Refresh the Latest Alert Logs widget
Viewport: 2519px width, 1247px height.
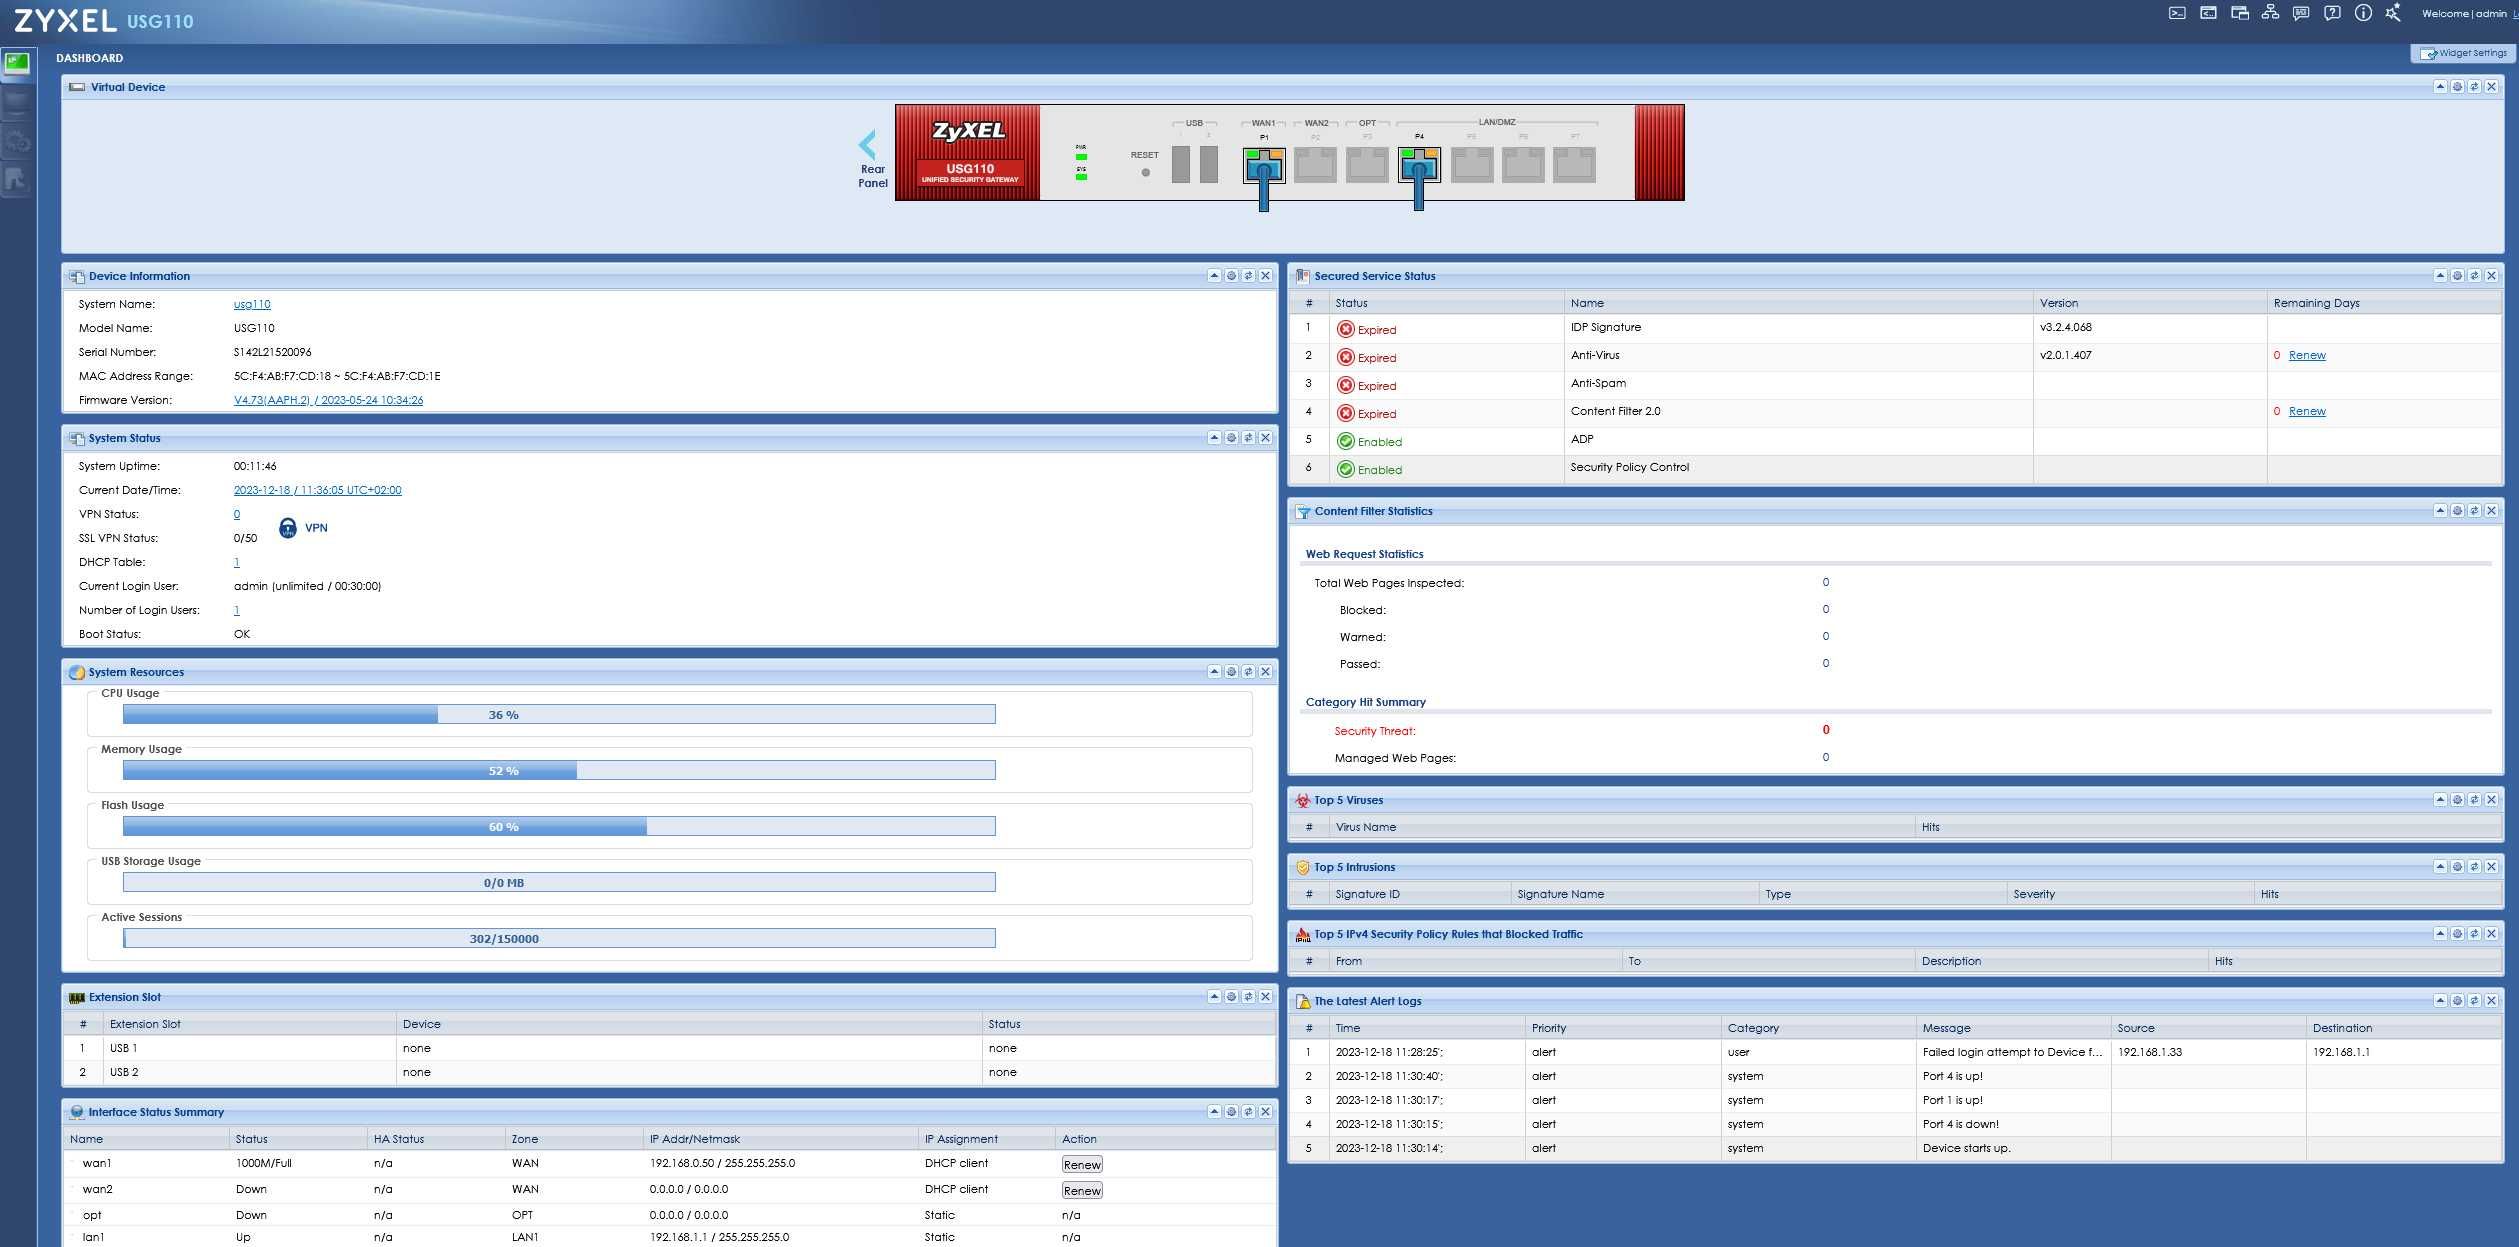click(x=2474, y=1001)
